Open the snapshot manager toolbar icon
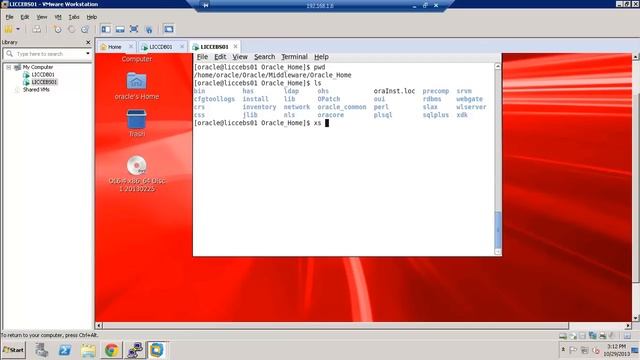640x360 pixels. point(85,29)
